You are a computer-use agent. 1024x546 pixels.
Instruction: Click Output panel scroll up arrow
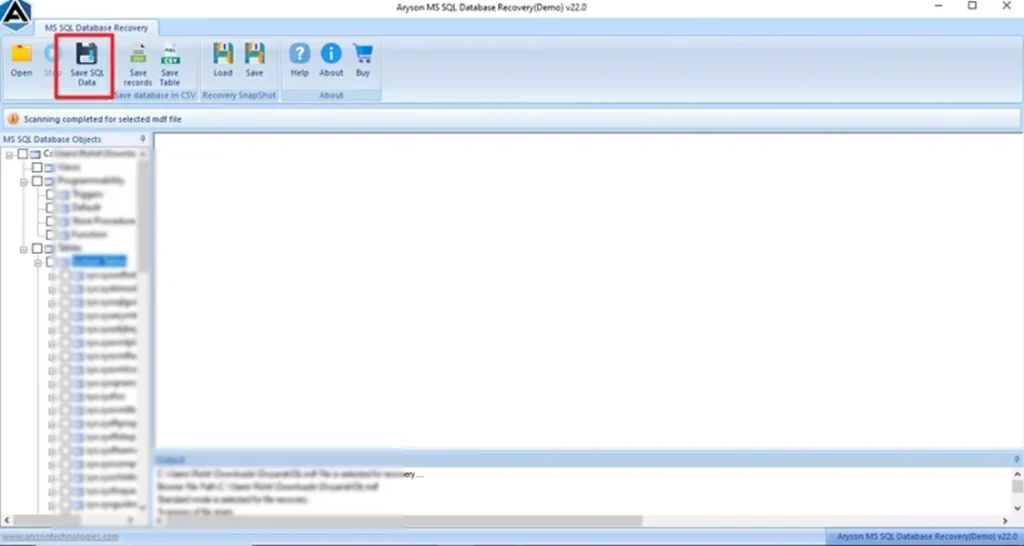click(1017, 474)
